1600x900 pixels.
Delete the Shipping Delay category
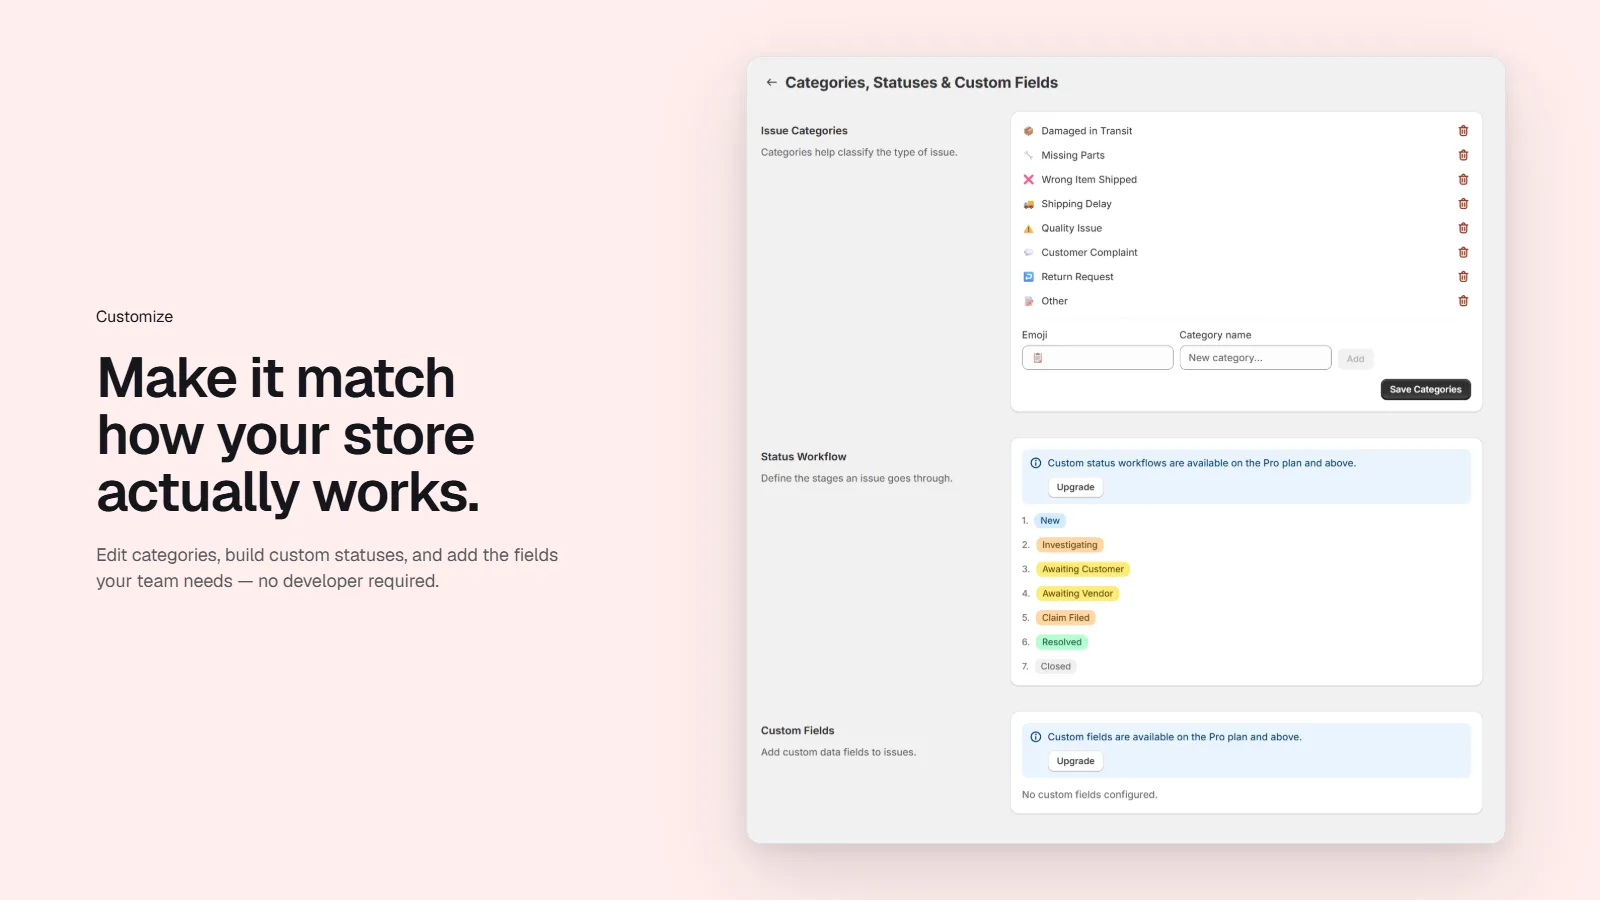tap(1463, 204)
